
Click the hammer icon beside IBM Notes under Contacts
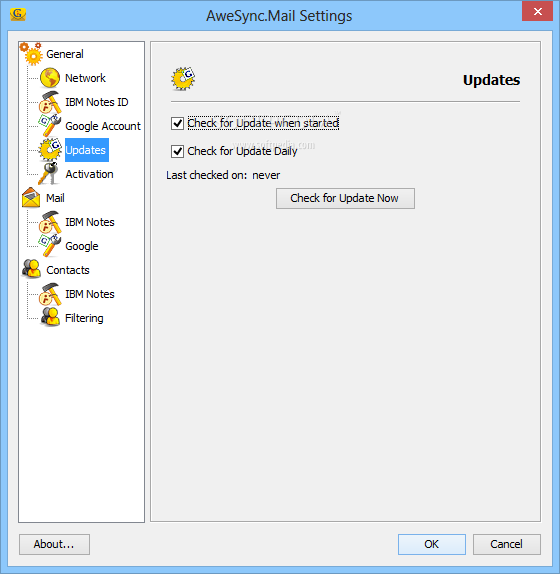(x=50, y=294)
